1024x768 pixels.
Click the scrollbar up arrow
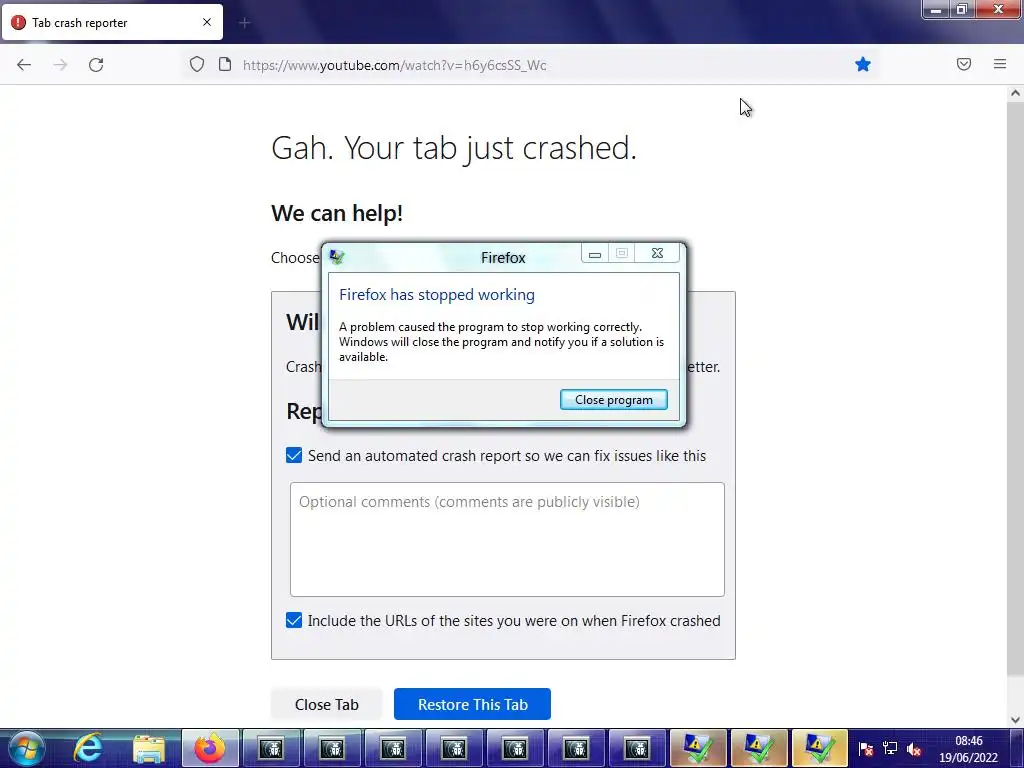[x=1015, y=93]
